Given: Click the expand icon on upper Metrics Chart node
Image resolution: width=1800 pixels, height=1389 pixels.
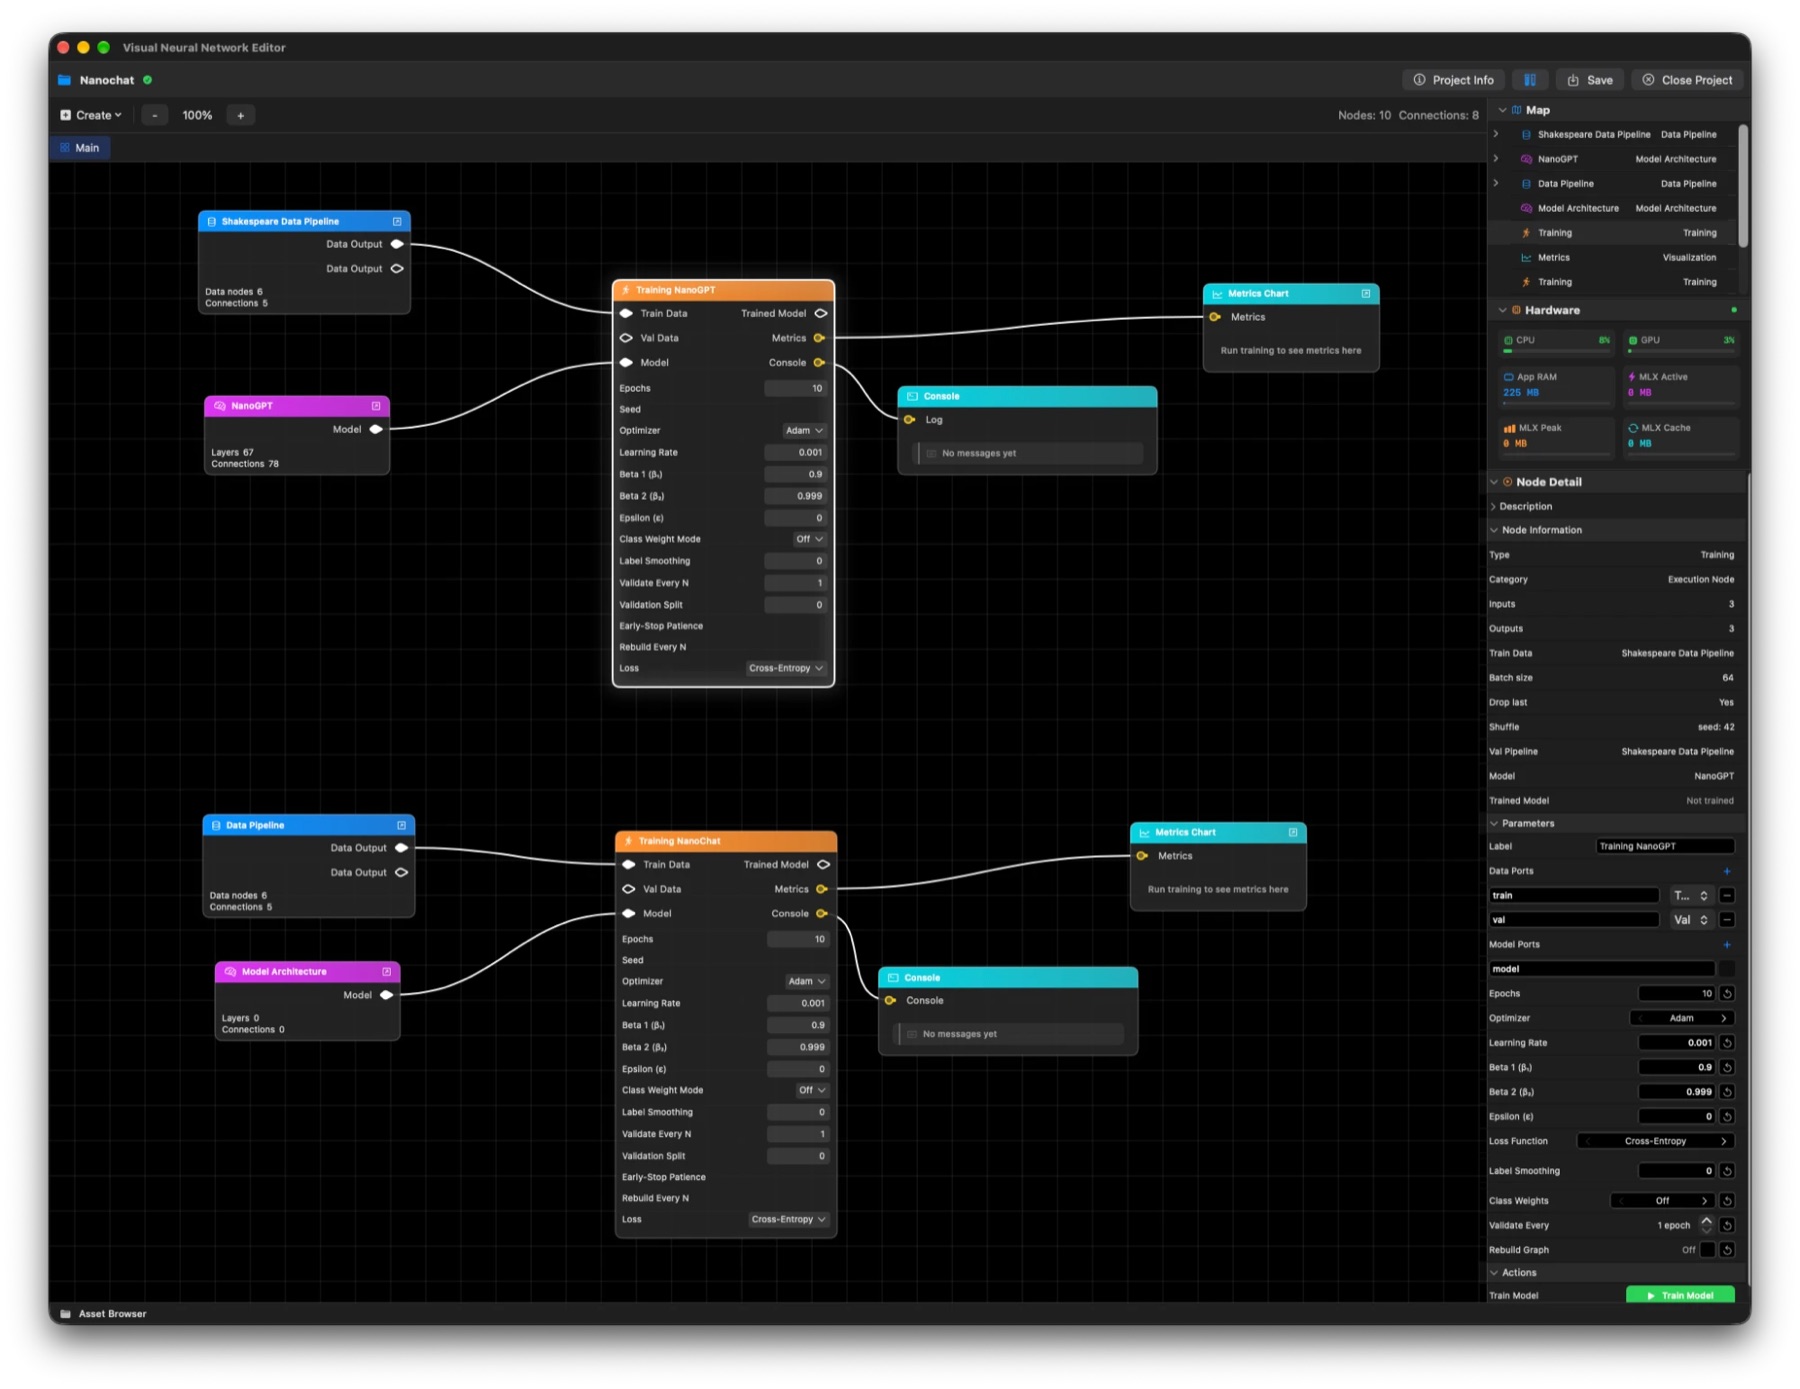Looking at the screenshot, I should (x=1366, y=293).
